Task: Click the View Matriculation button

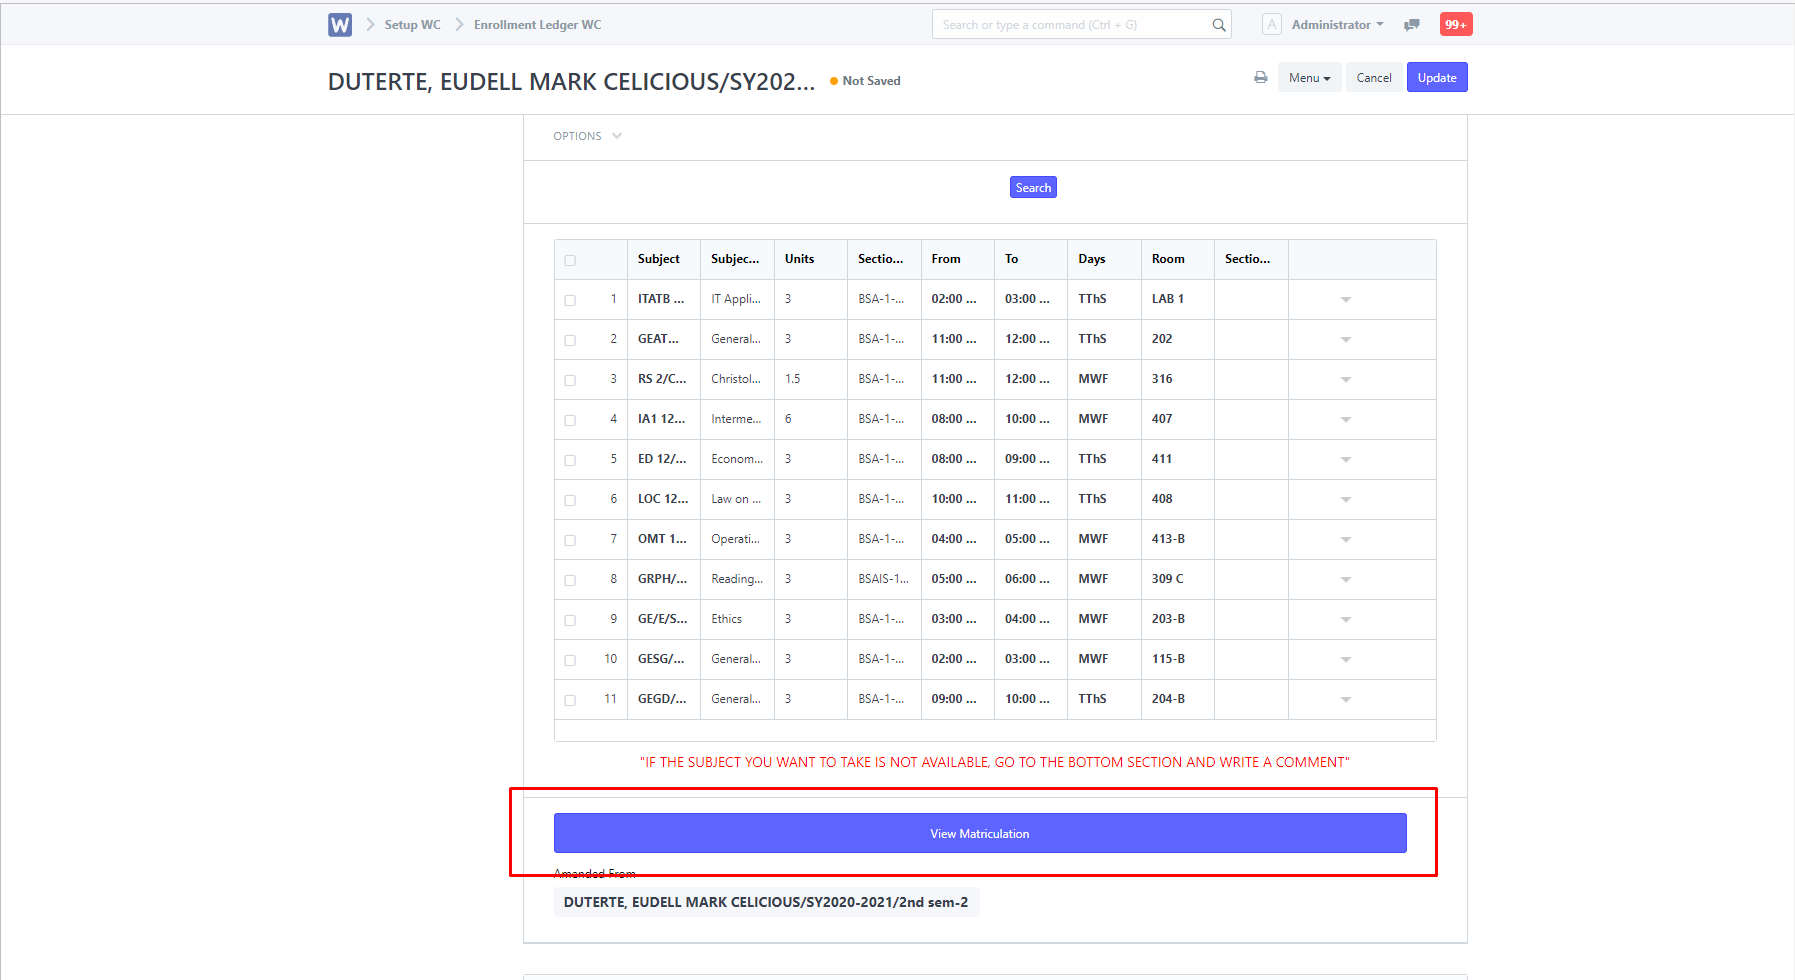Action: 980,833
